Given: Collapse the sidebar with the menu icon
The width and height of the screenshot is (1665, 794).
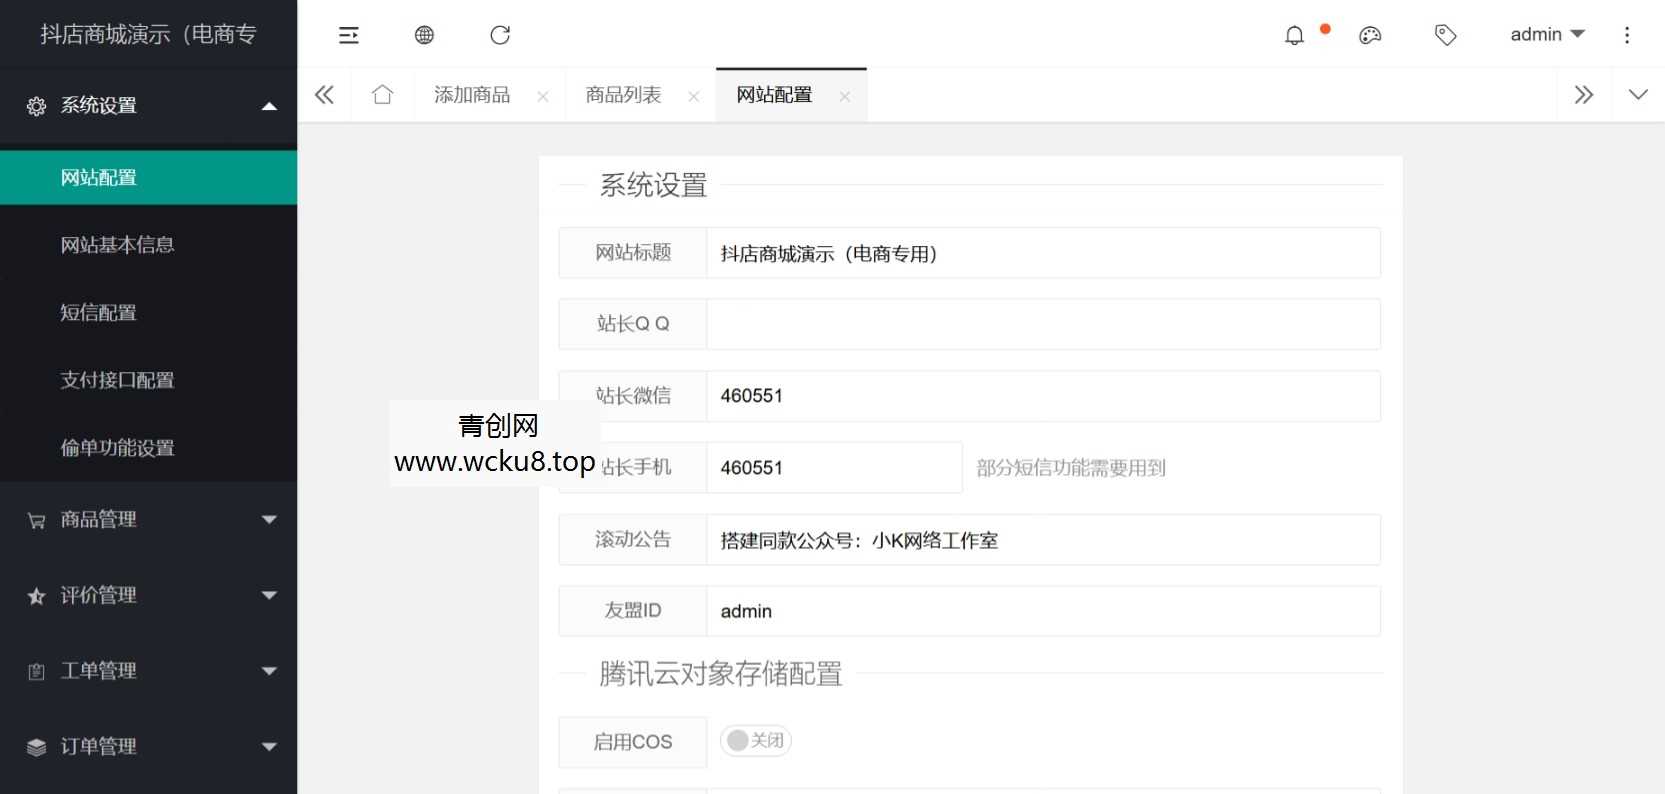Looking at the screenshot, I should 348,36.
